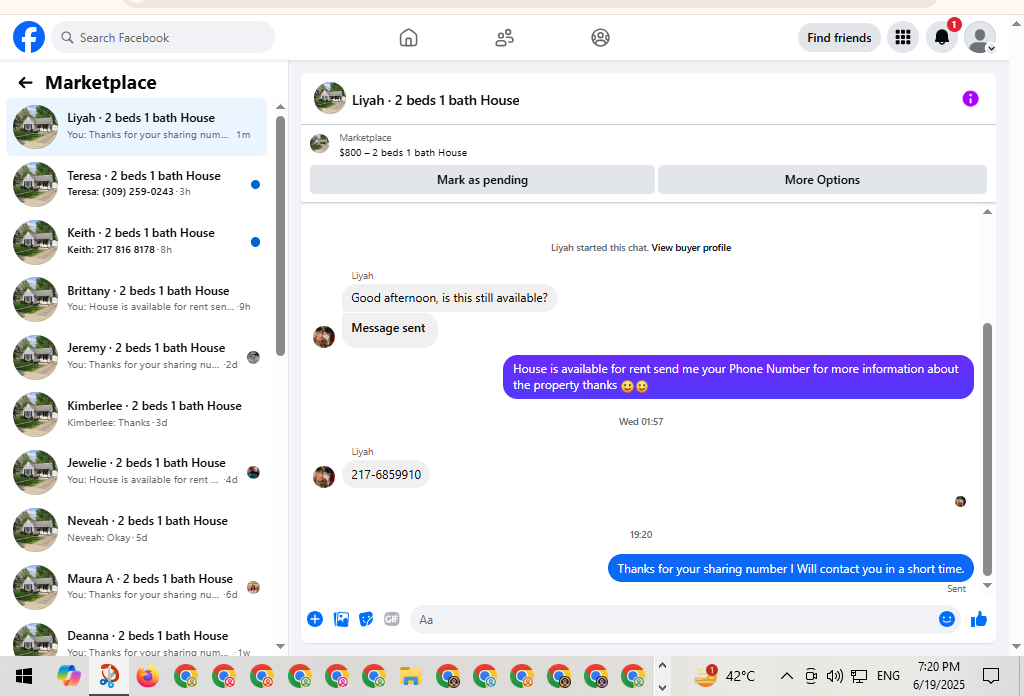1024x696 pixels.
Task: Click Liyah's avatar beside the phone number
Action: (324, 477)
